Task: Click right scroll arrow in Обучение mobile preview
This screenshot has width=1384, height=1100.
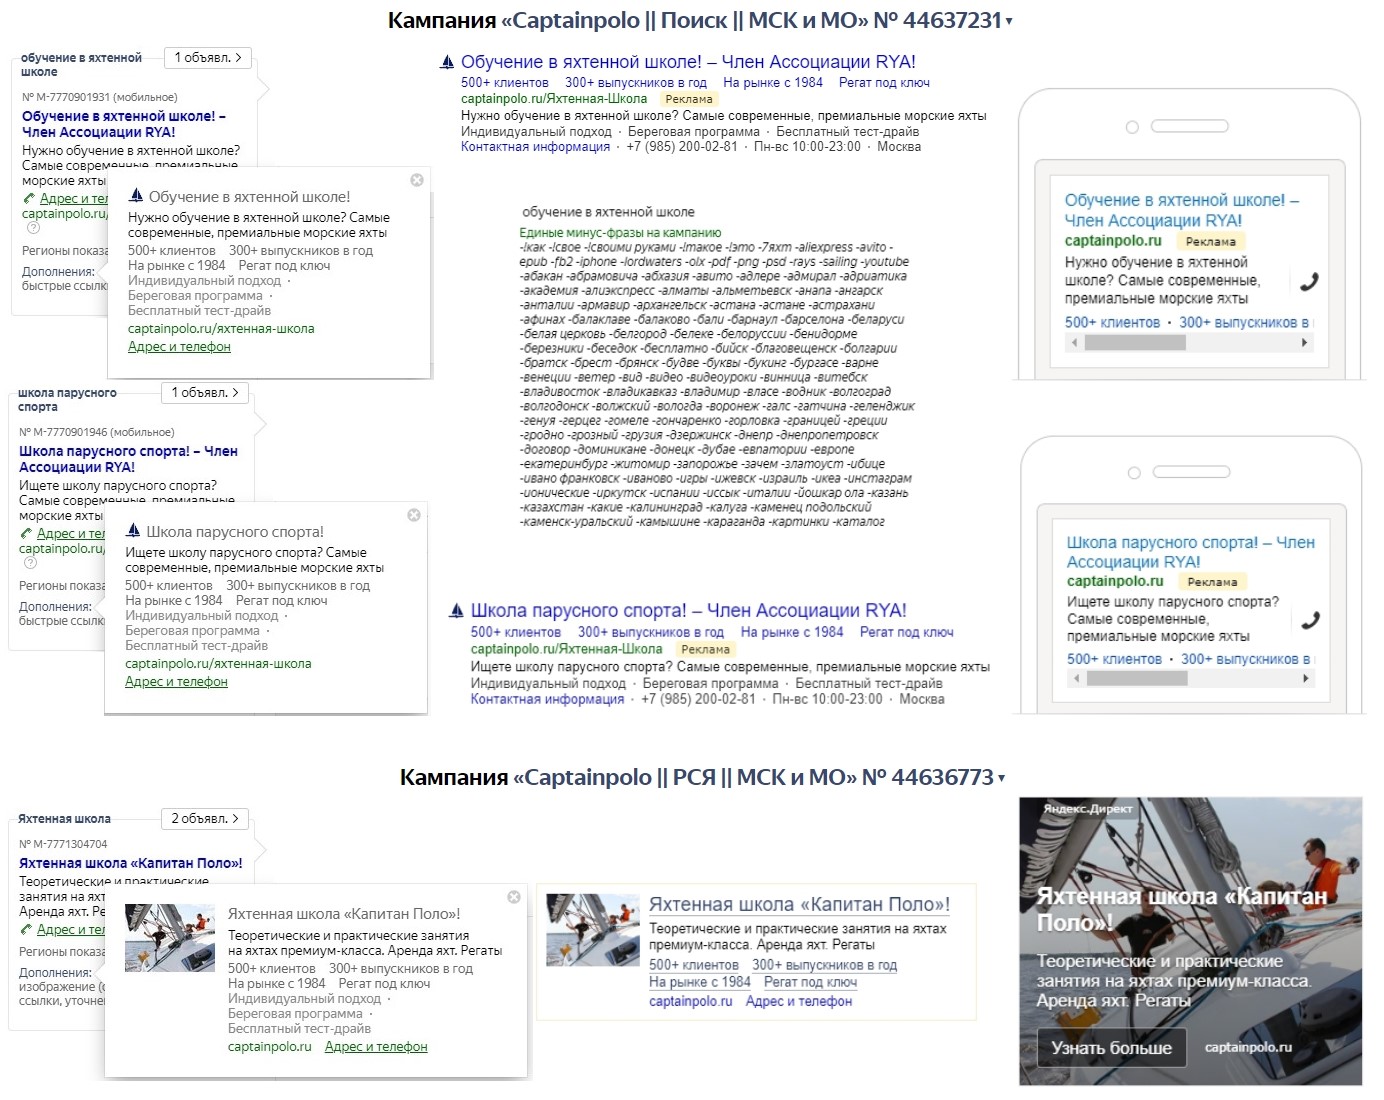Action: pos(1304,342)
